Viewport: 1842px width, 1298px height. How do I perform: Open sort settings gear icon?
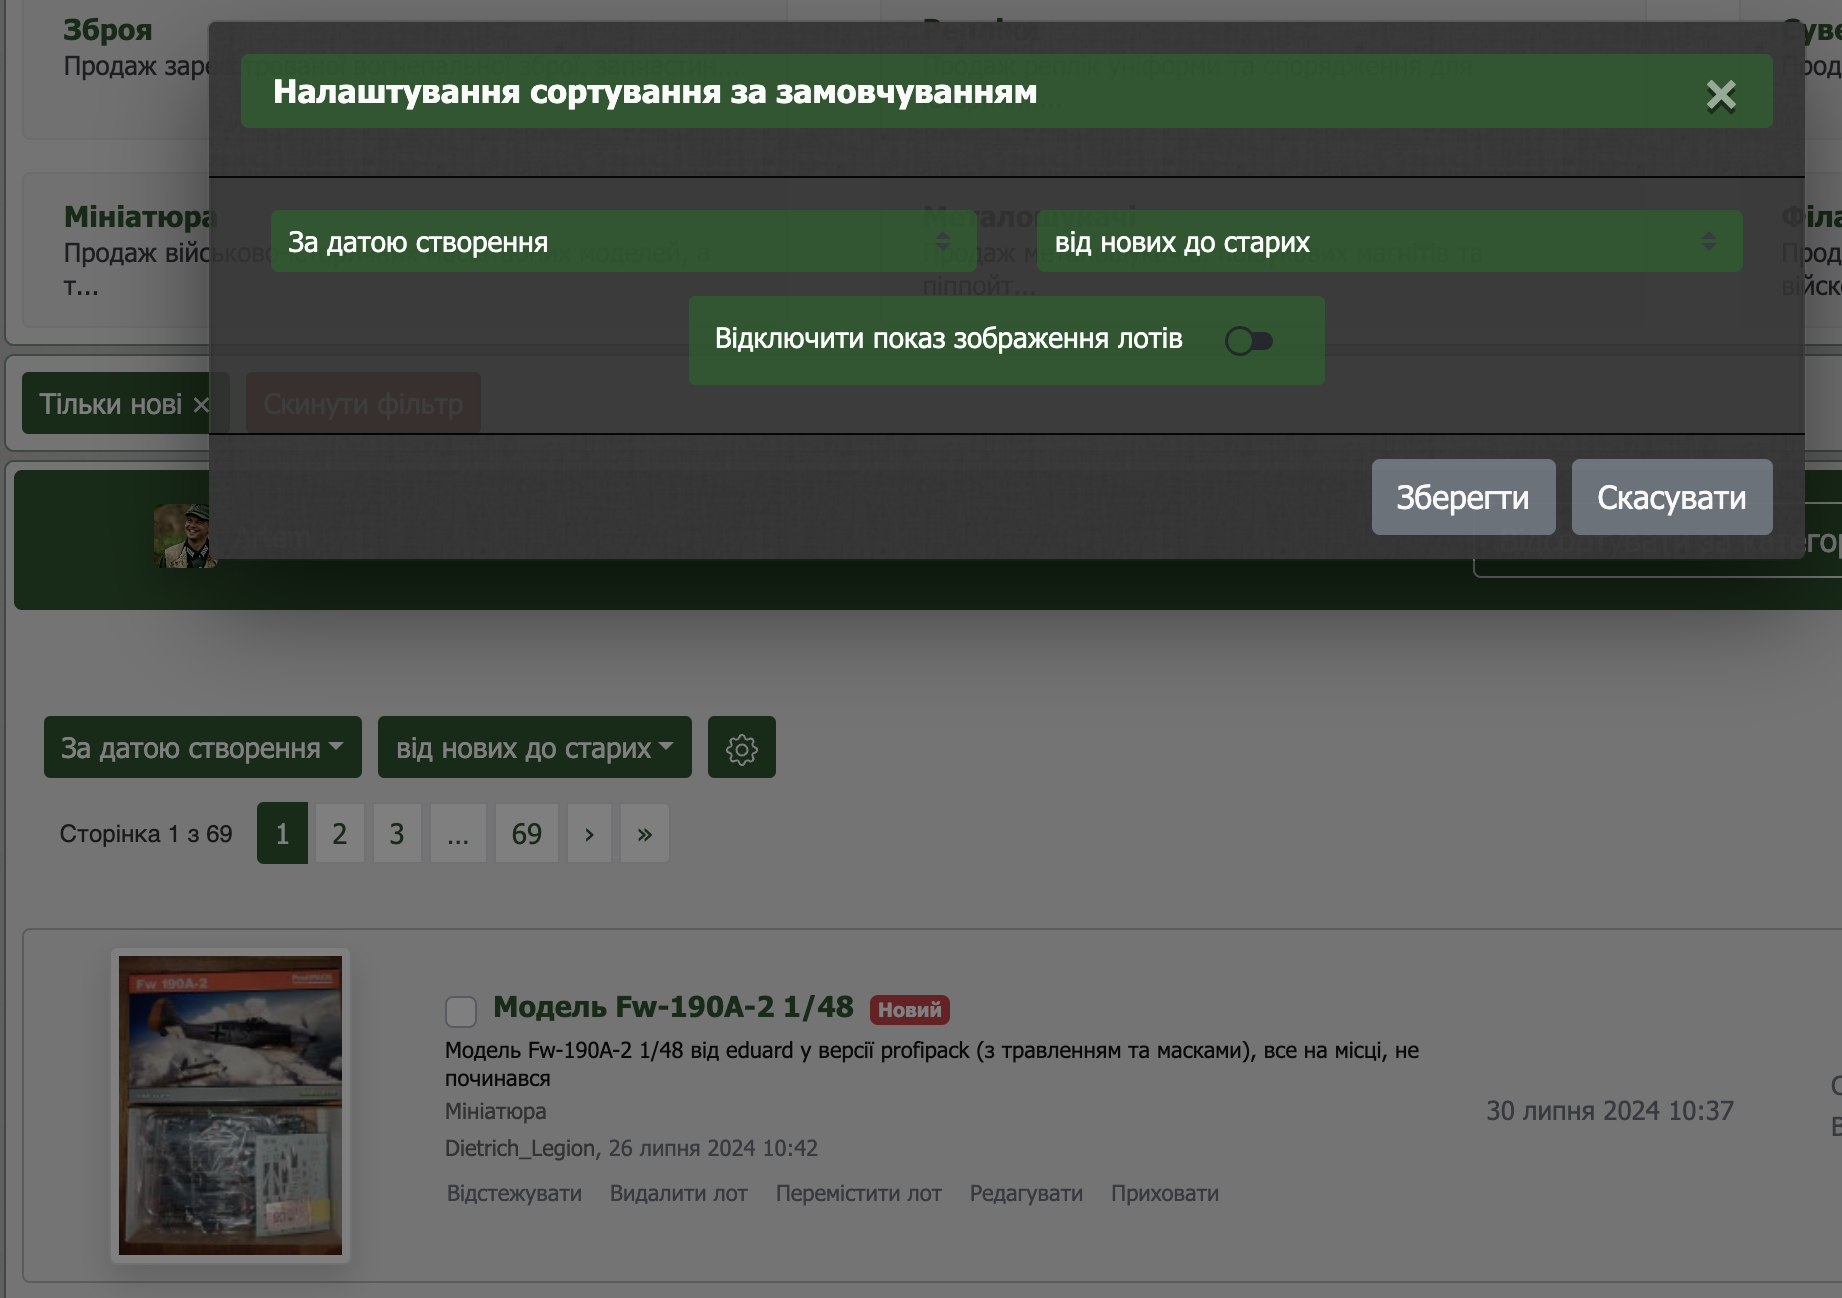point(742,747)
